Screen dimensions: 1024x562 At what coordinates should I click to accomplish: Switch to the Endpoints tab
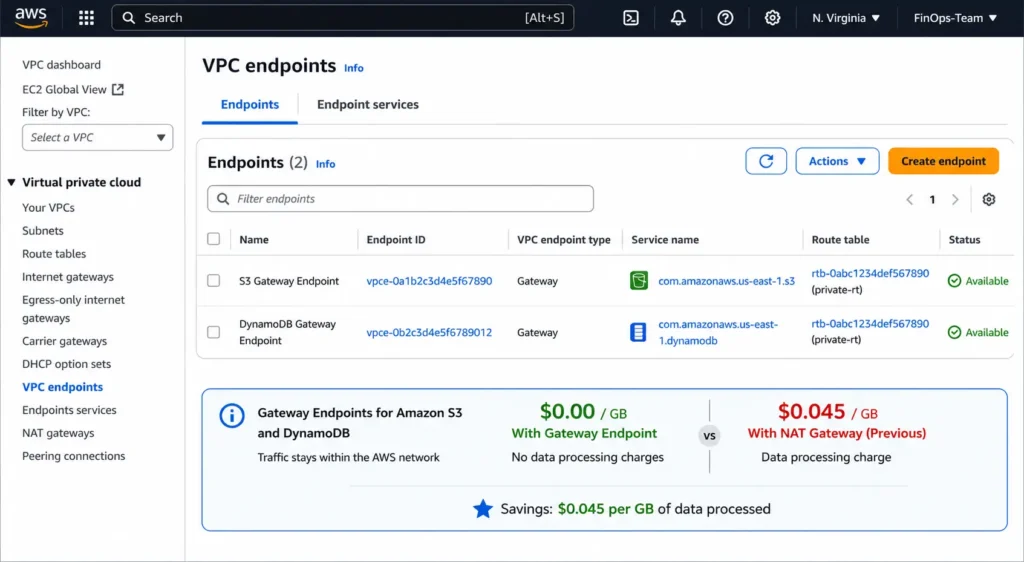click(249, 104)
